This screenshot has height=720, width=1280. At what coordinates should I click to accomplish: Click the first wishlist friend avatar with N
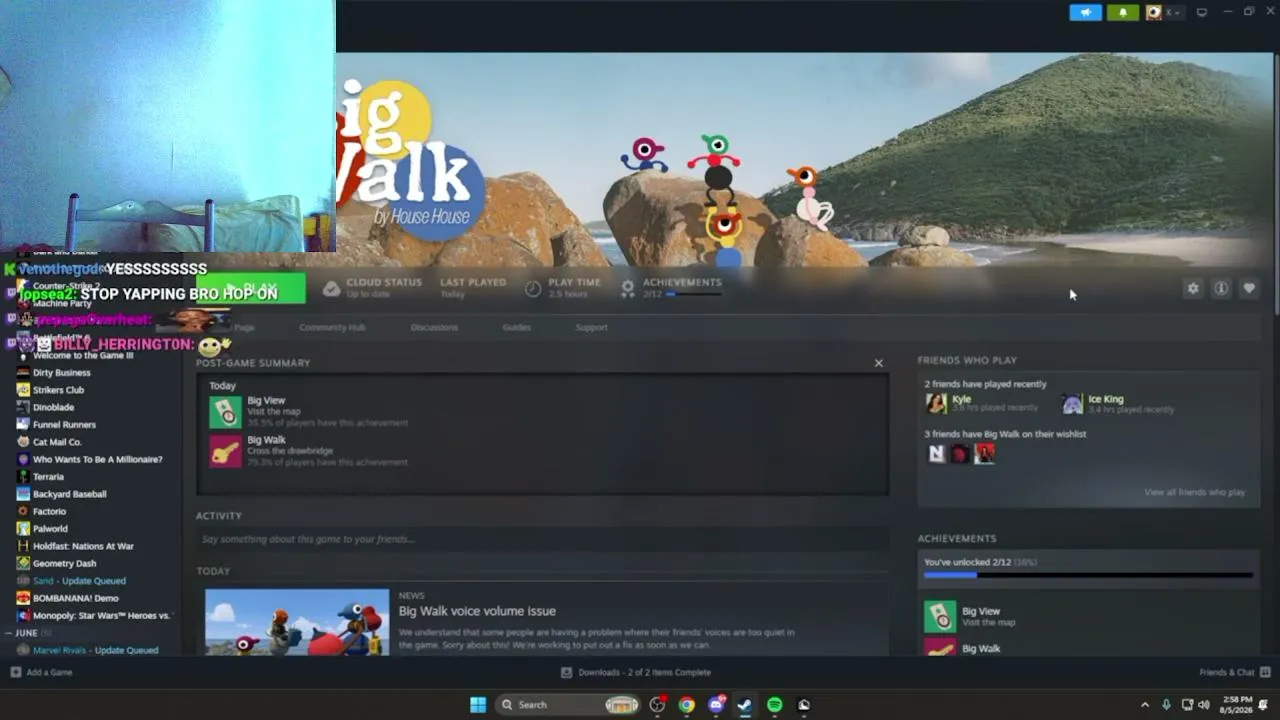[936, 453]
